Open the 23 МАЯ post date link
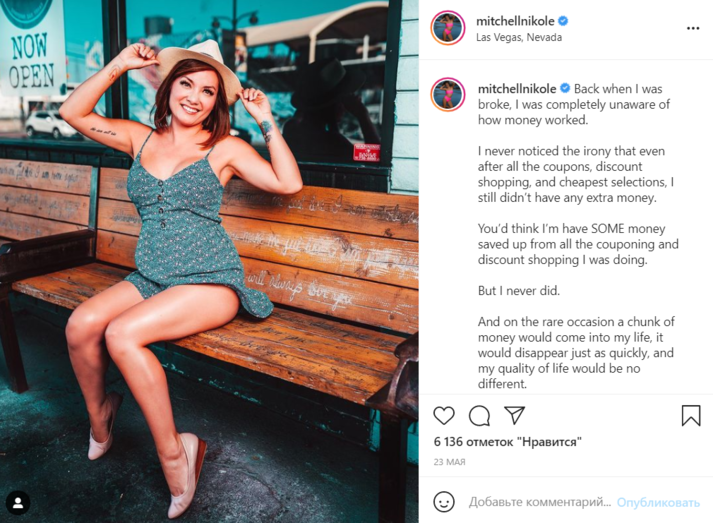The image size is (713, 523). coord(448,461)
